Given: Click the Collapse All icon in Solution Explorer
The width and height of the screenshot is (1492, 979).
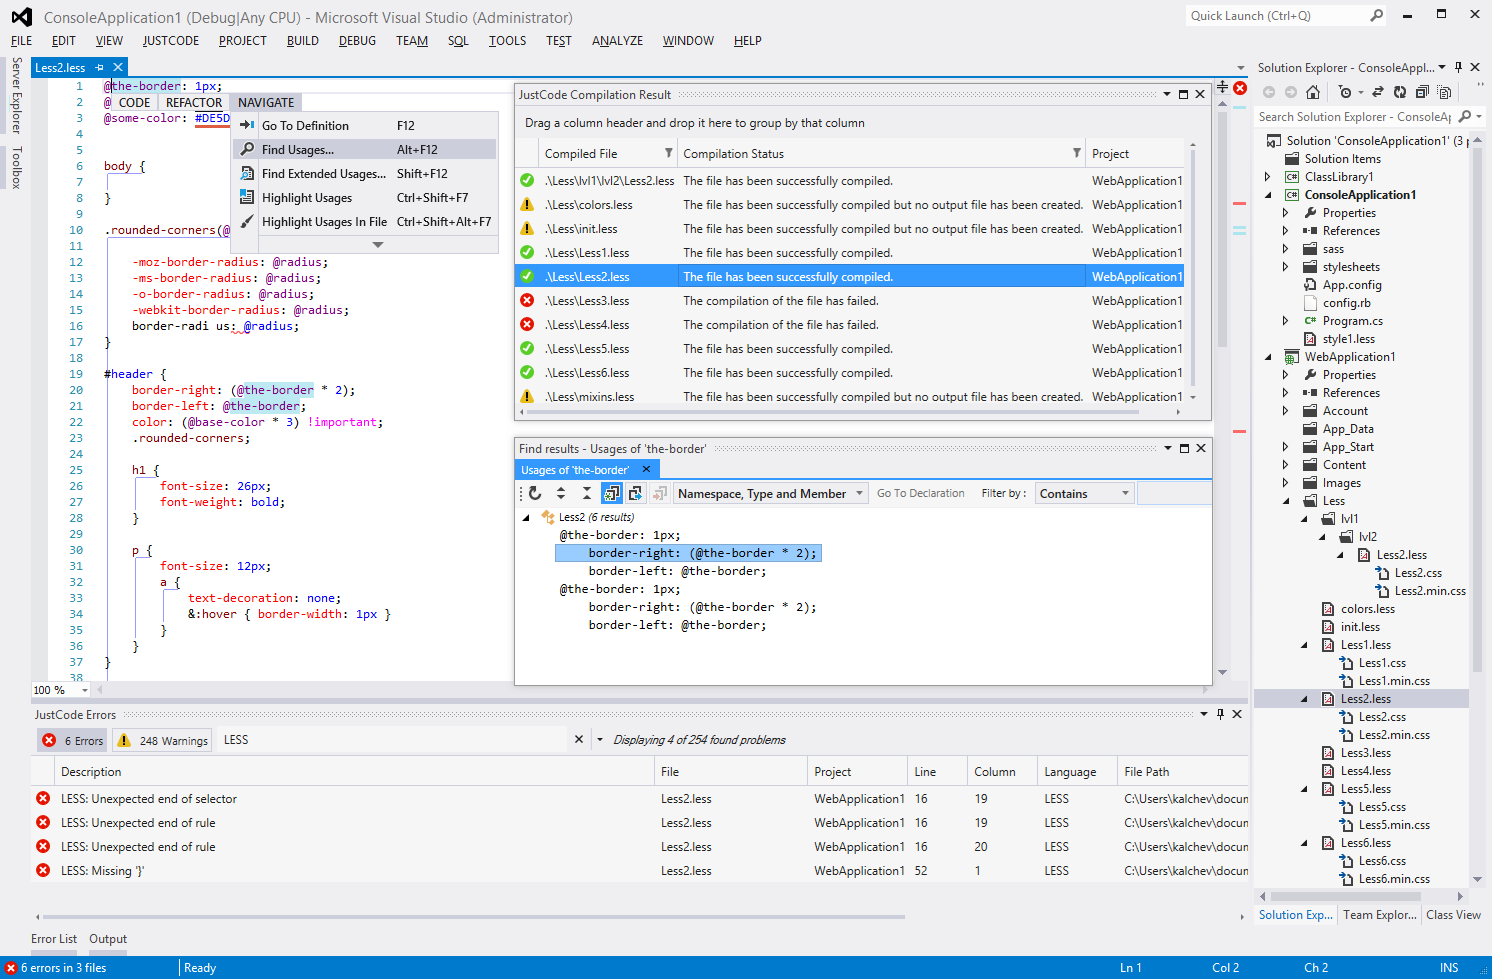Looking at the screenshot, I should (1422, 92).
